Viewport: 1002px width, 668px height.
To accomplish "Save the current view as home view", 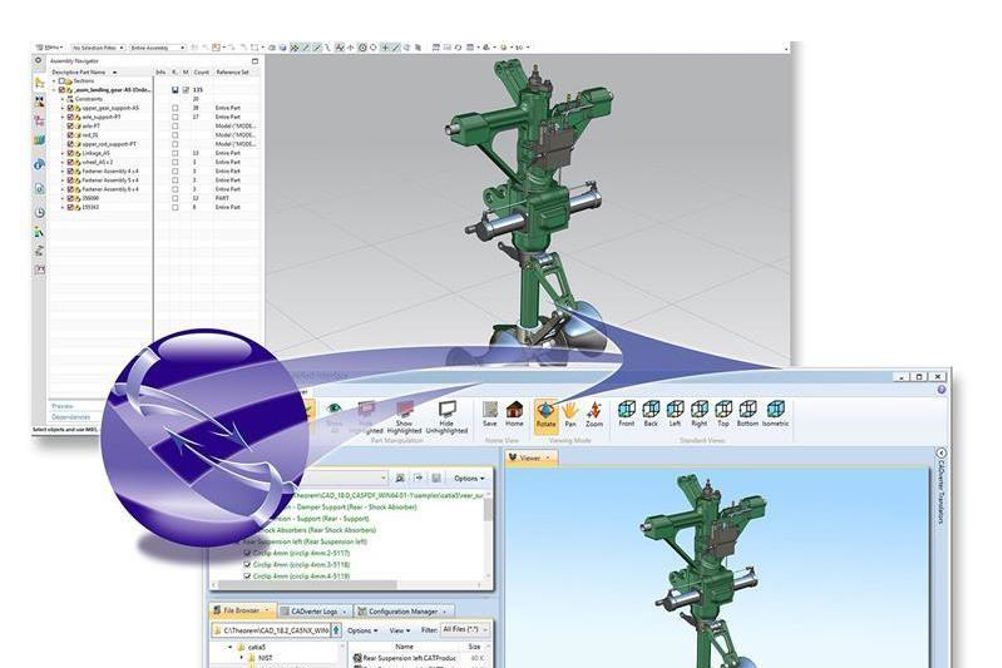I will click(x=490, y=414).
